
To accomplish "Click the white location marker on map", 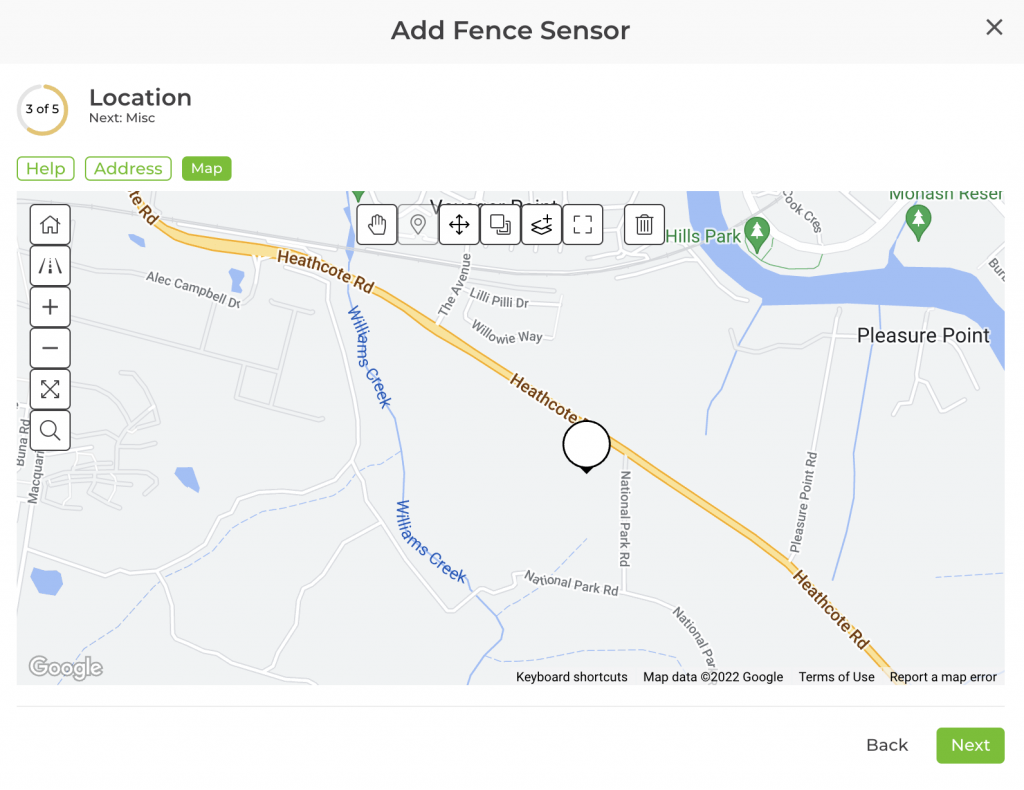I will 586,446.
